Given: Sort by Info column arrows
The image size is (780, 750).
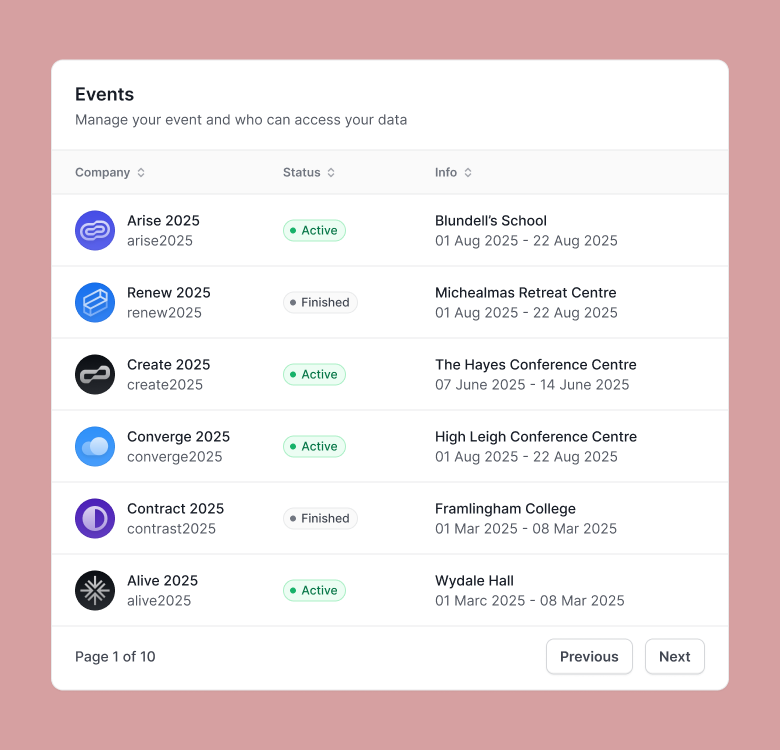Looking at the screenshot, I should (468, 172).
